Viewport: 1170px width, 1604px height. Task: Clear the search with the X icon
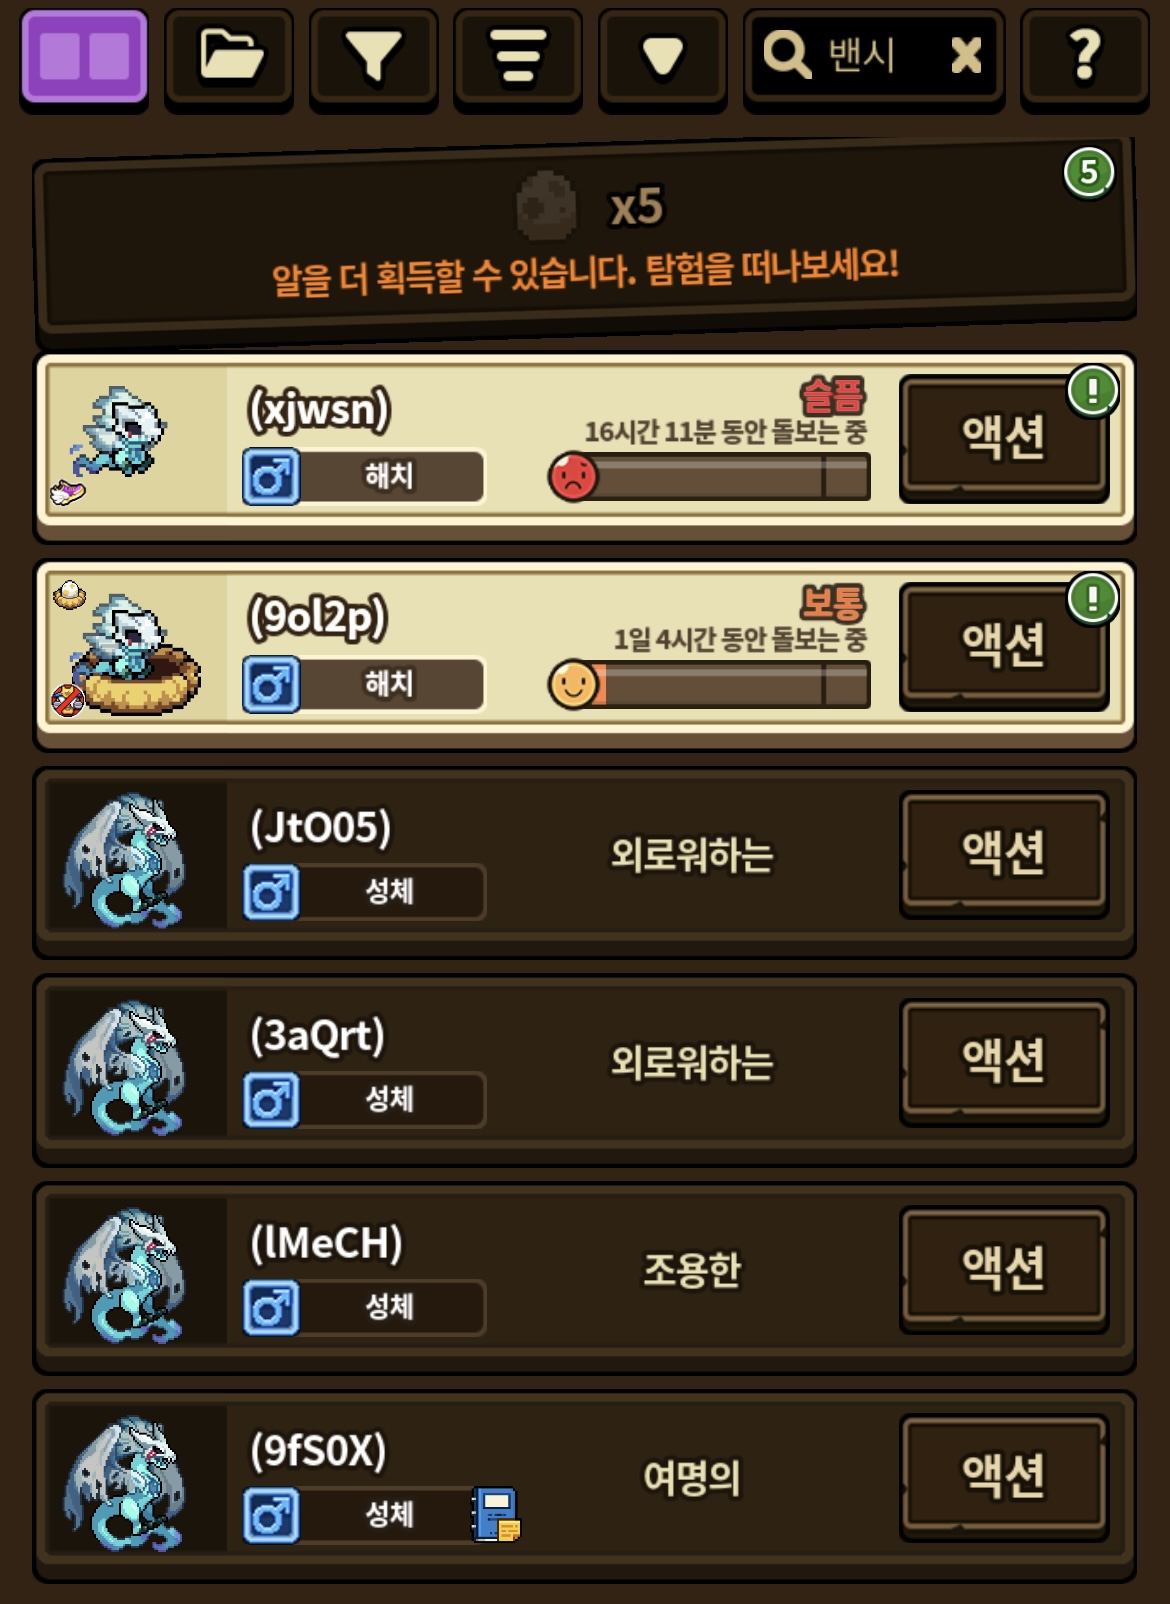[x=965, y=56]
